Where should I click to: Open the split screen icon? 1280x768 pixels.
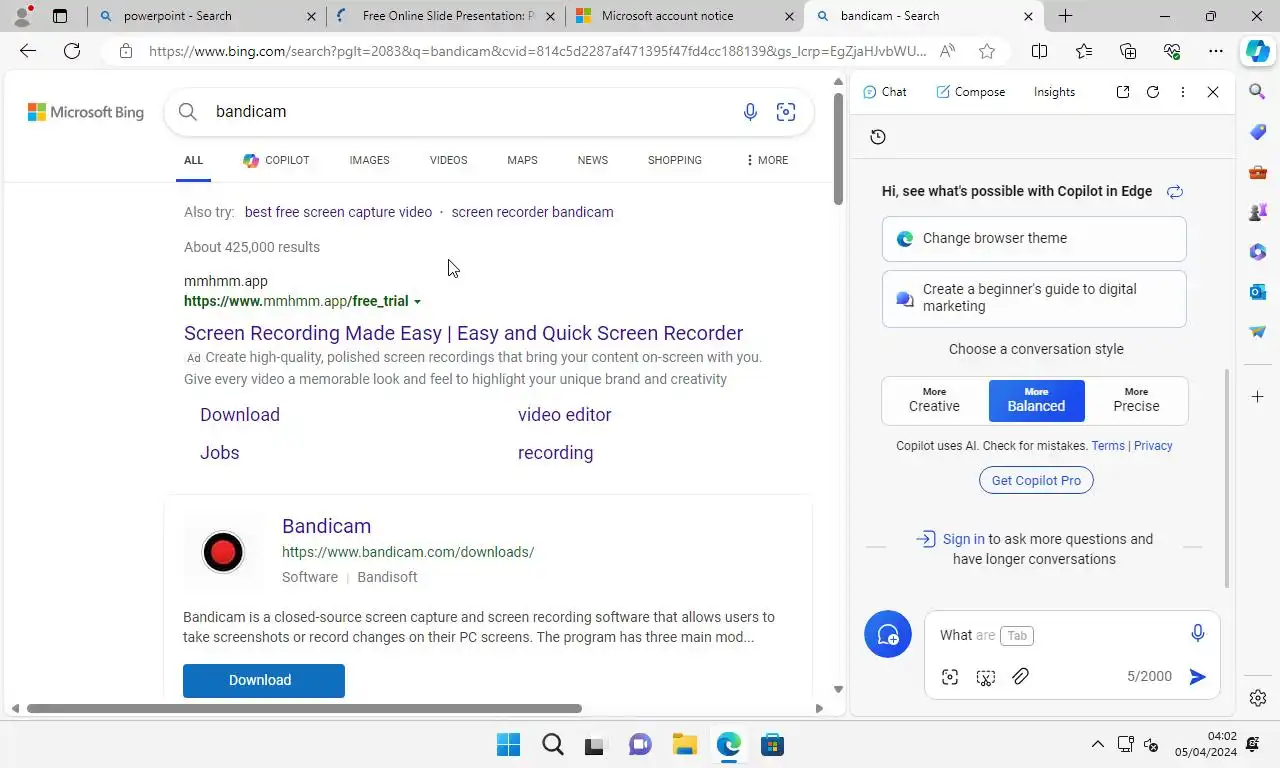point(1039,51)
